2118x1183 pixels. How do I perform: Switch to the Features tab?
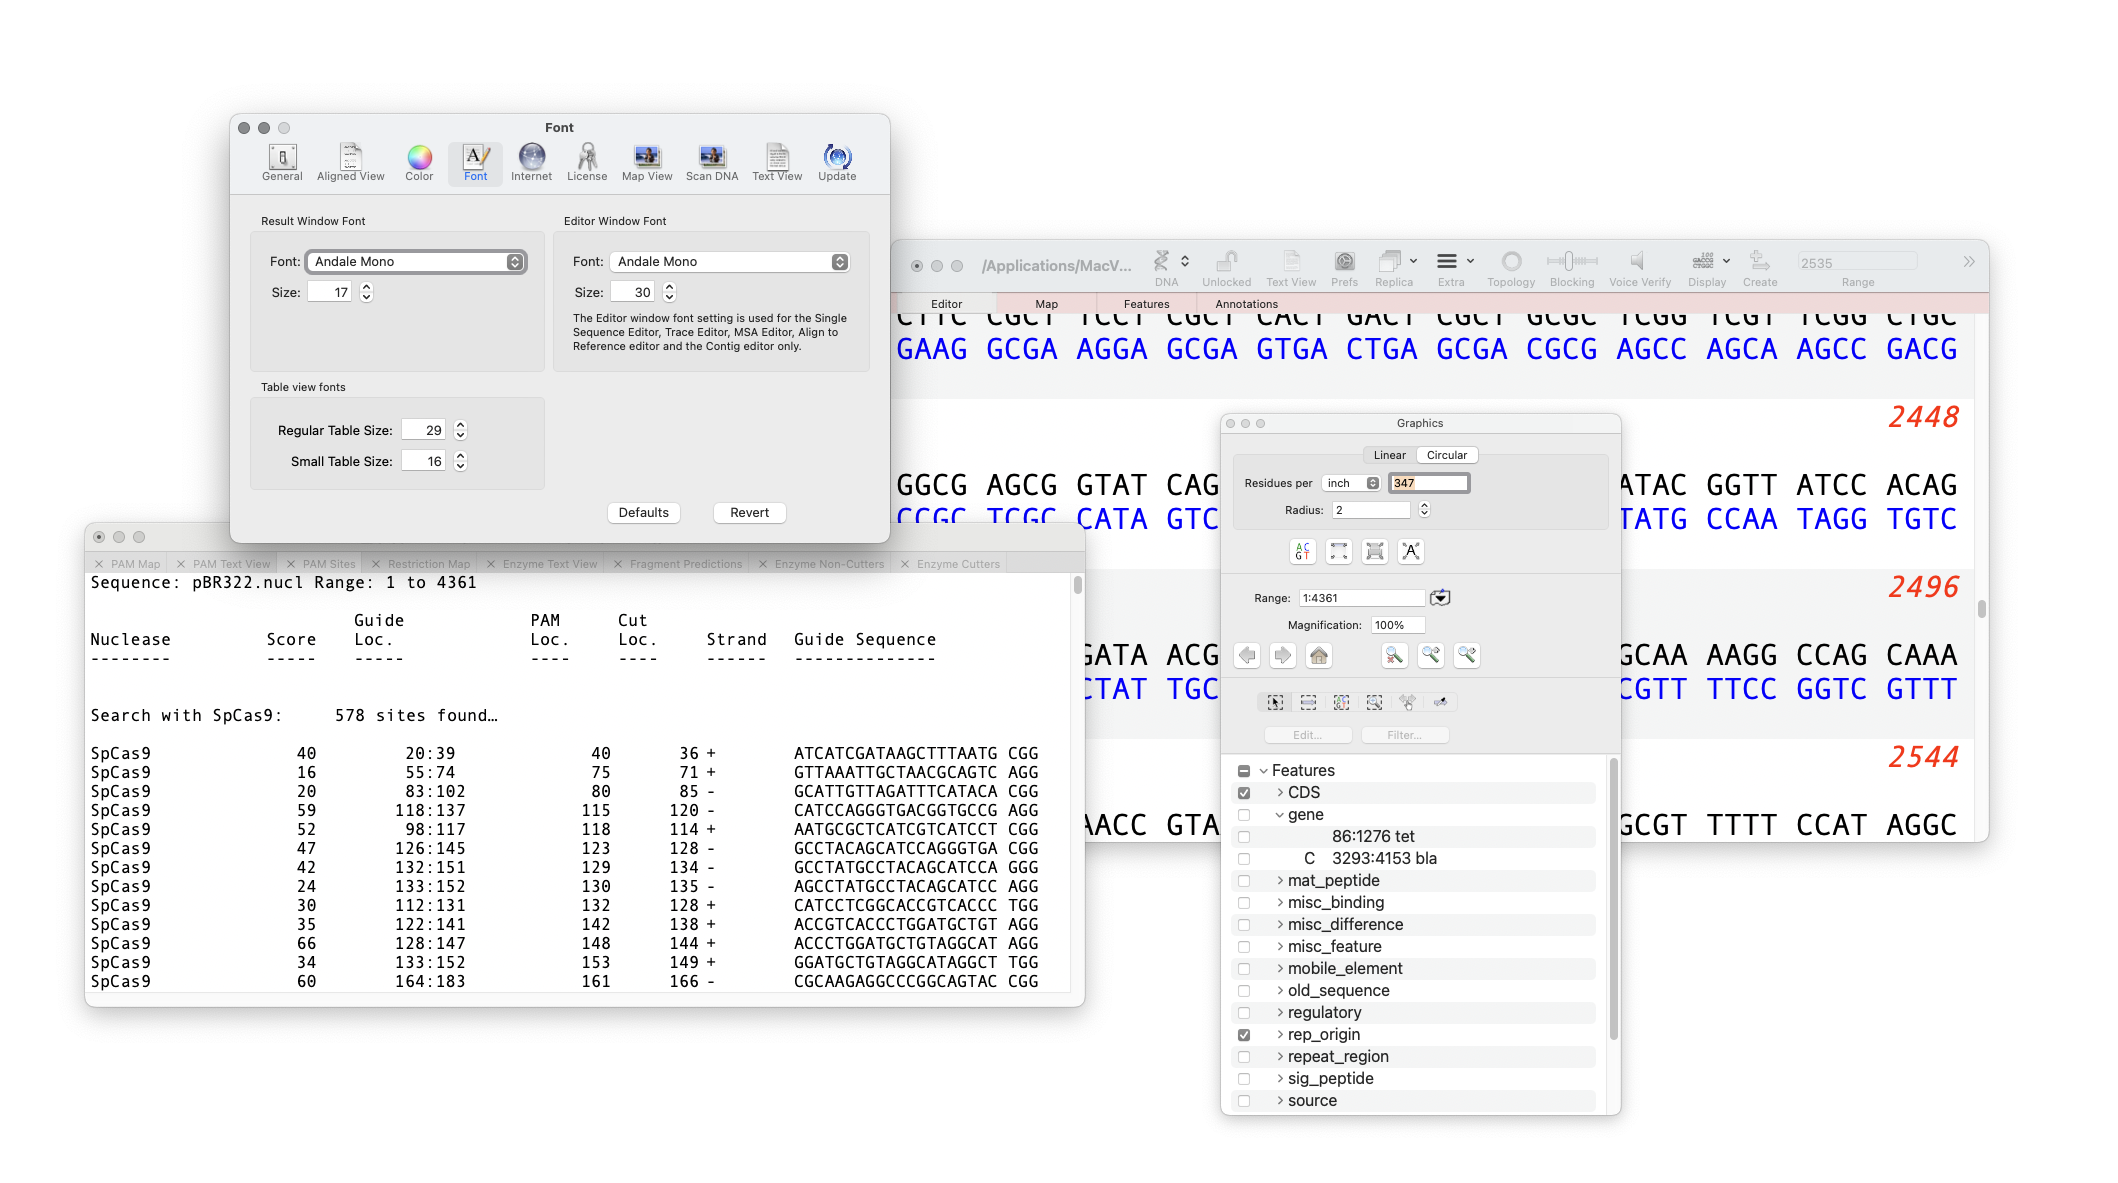(x=1146, y=304)
